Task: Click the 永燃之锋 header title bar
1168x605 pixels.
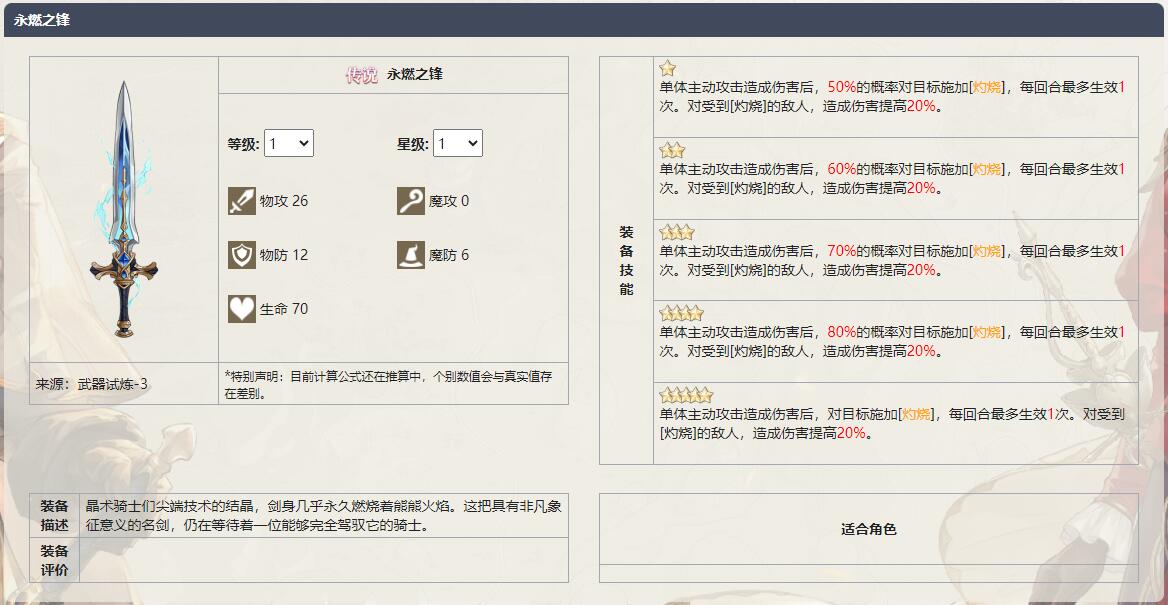Action: click(584, 20)
